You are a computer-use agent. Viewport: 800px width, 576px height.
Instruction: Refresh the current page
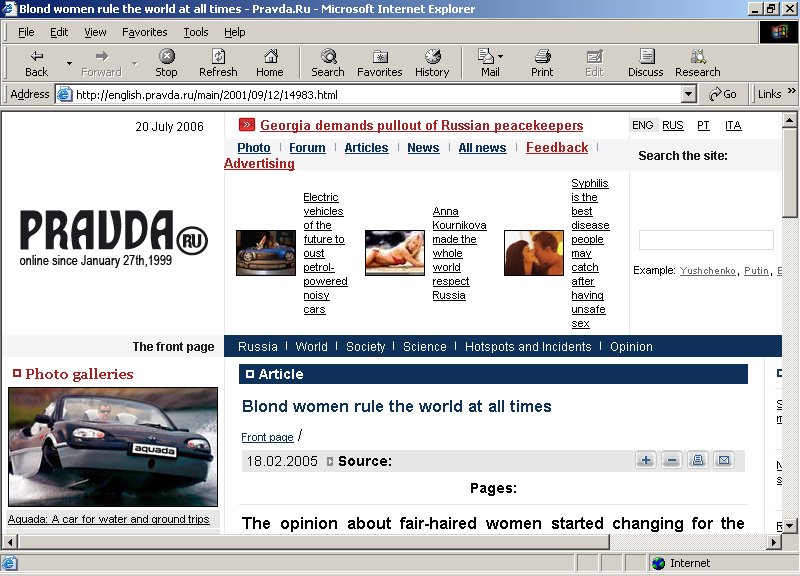coord(218,63)
